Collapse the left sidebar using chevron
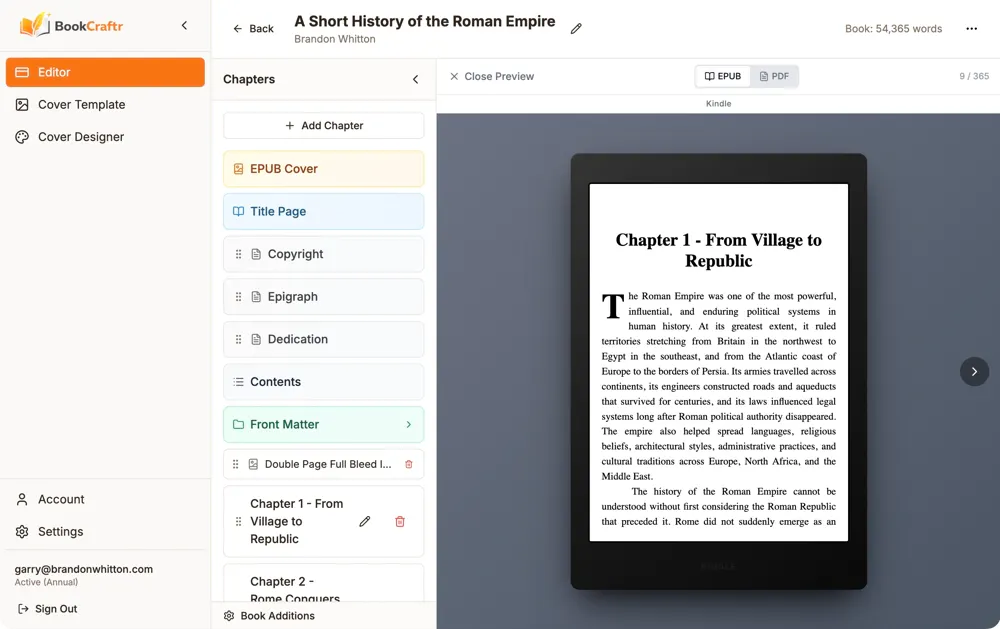Image resolution: width=1000 pixels, height=629 pixels. (x=184, y=26)
